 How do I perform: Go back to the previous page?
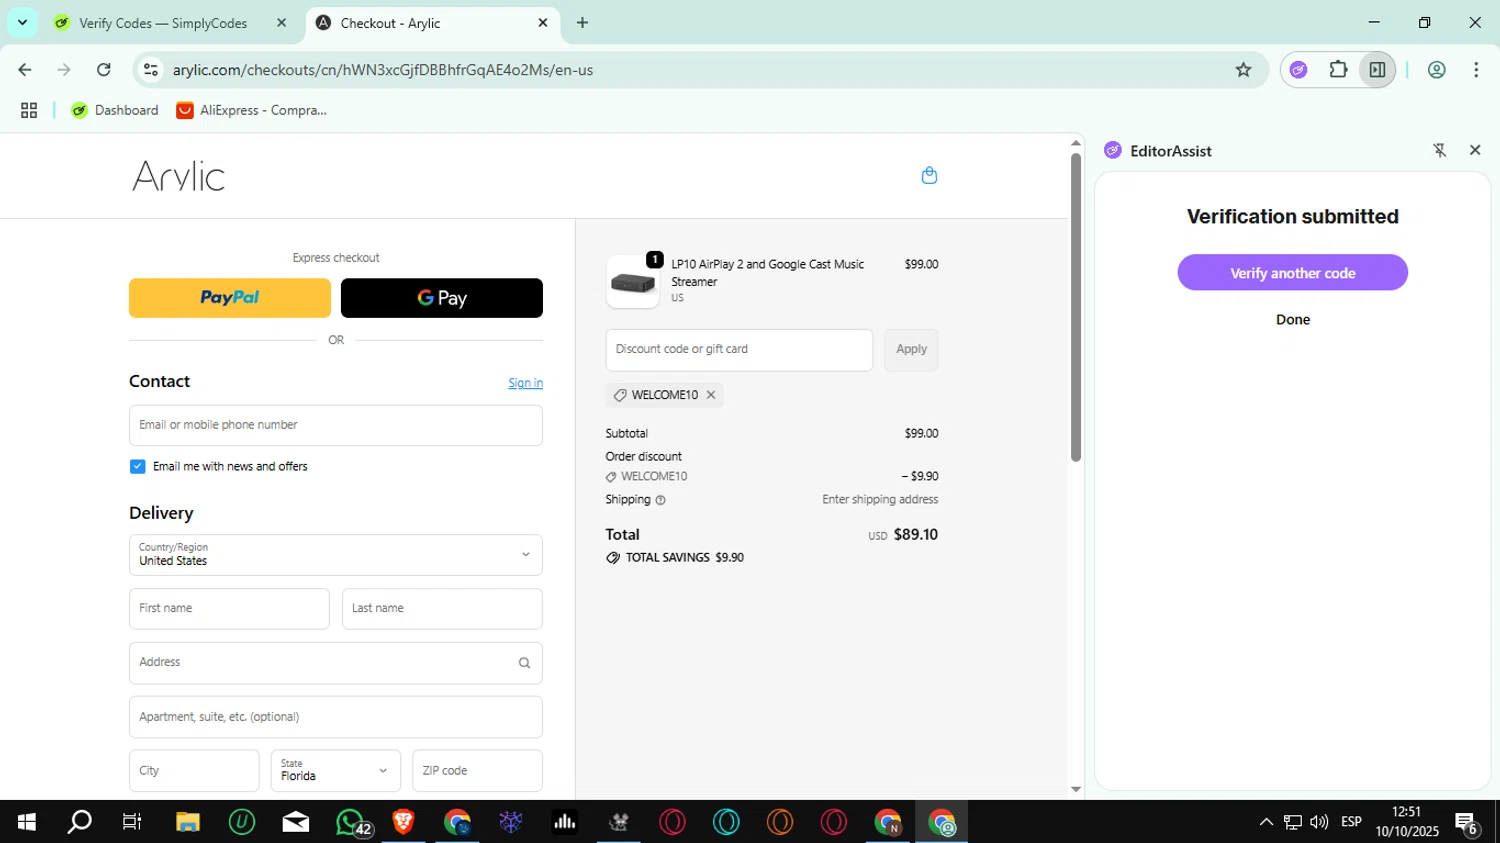25,70
